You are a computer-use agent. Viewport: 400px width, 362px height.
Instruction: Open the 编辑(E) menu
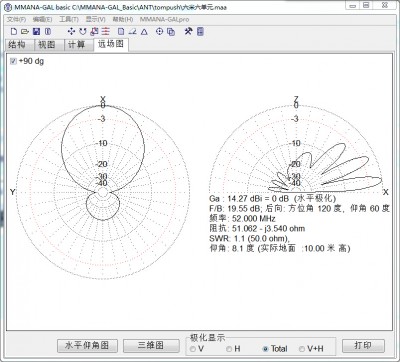[x=42, y=19]
